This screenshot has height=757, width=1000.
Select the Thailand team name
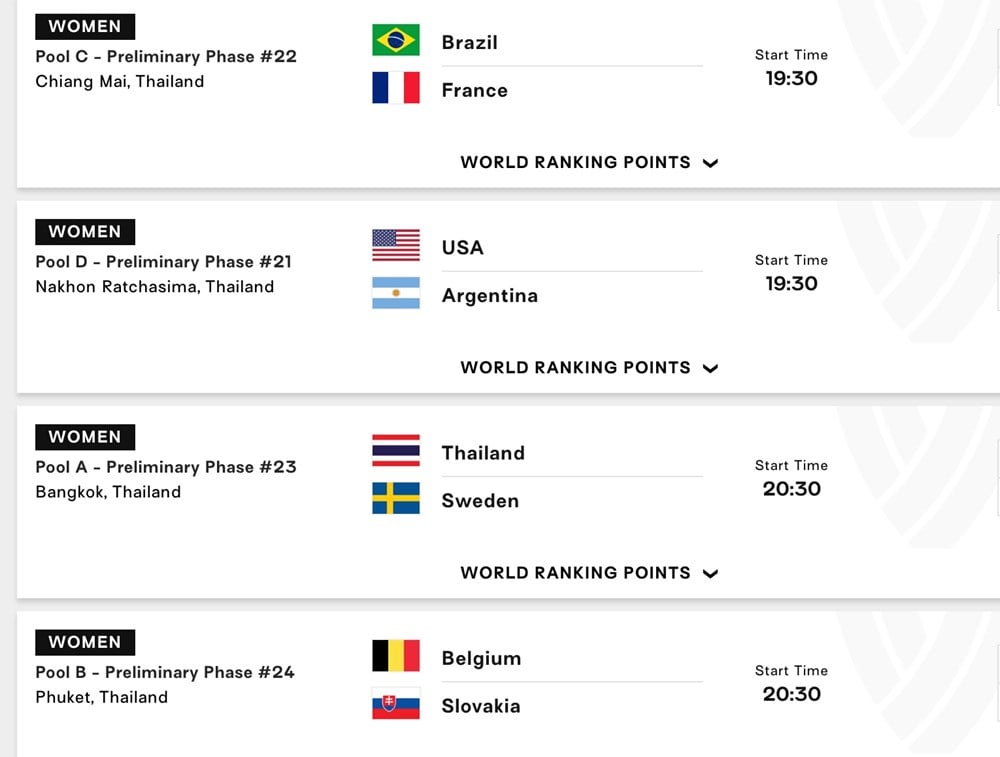pyautogui.click(x=483, y=453)
